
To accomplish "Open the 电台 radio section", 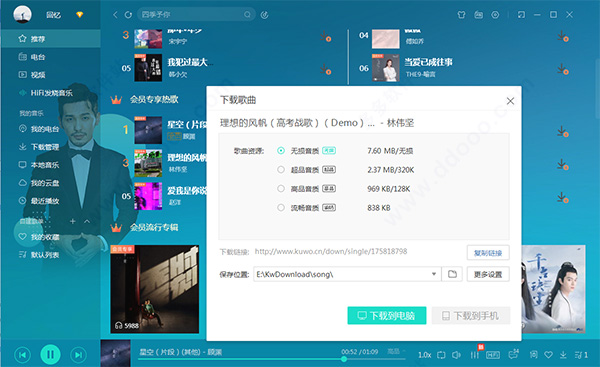I will click(38, 57).
